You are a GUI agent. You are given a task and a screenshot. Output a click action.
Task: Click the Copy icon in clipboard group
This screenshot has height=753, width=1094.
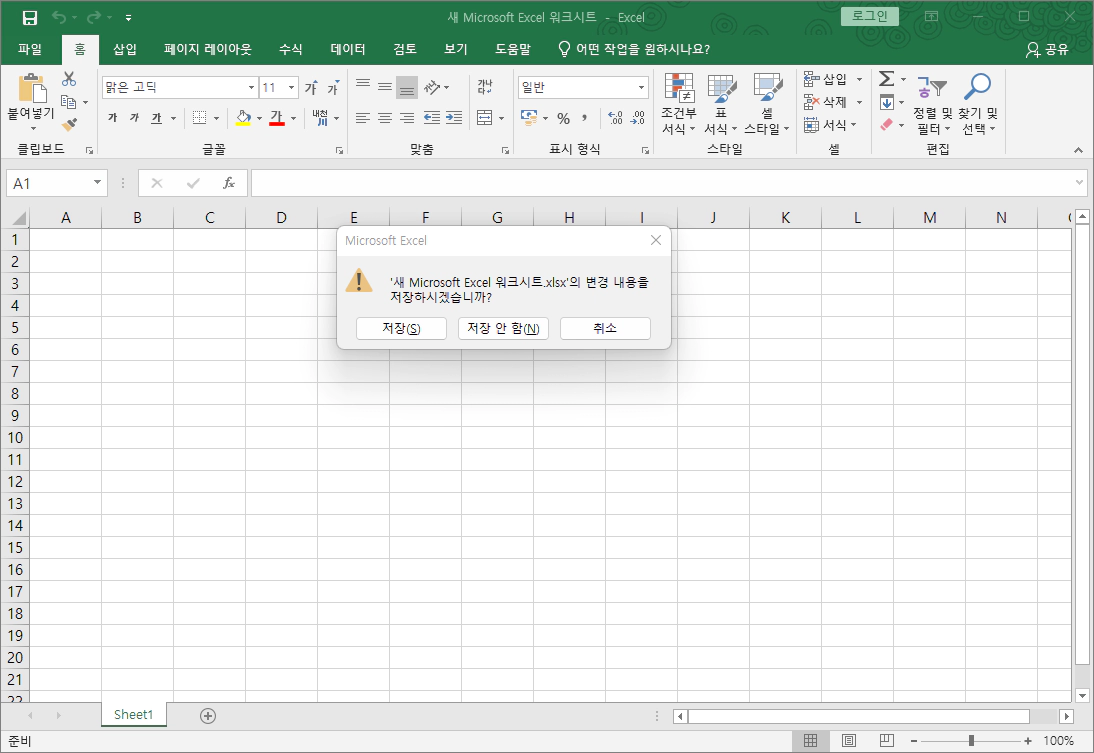click(x=68, y=102)
